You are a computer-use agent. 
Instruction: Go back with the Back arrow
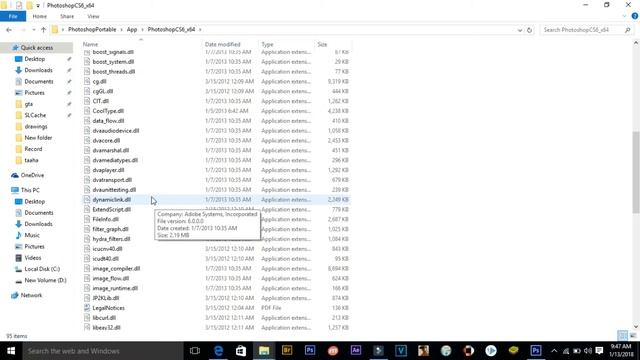9,30
